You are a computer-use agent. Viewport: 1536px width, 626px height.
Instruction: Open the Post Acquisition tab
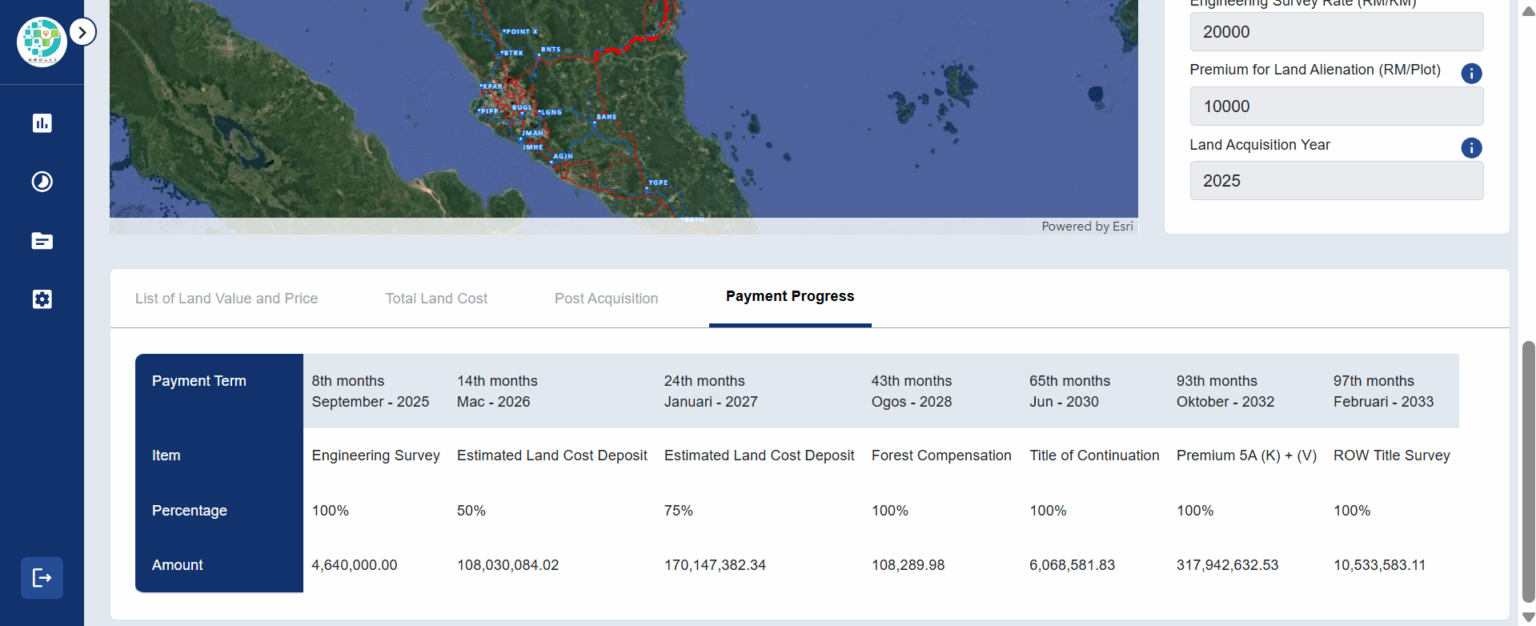[606, 298]
